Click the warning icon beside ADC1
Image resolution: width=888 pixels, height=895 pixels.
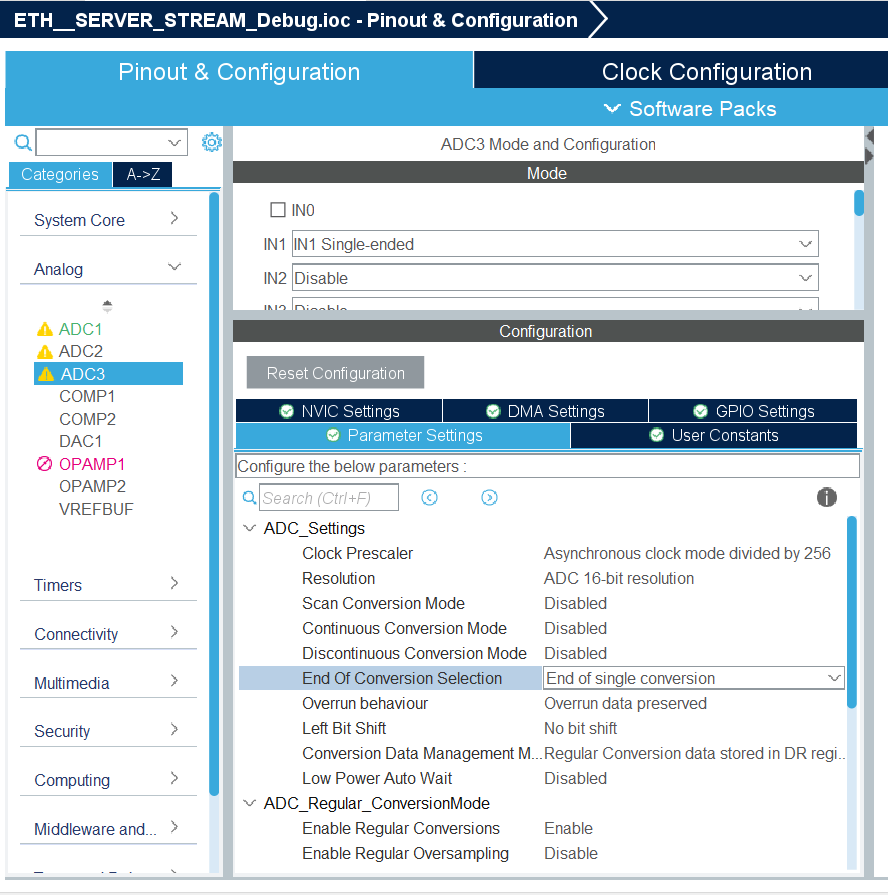[x=47, y=328]
